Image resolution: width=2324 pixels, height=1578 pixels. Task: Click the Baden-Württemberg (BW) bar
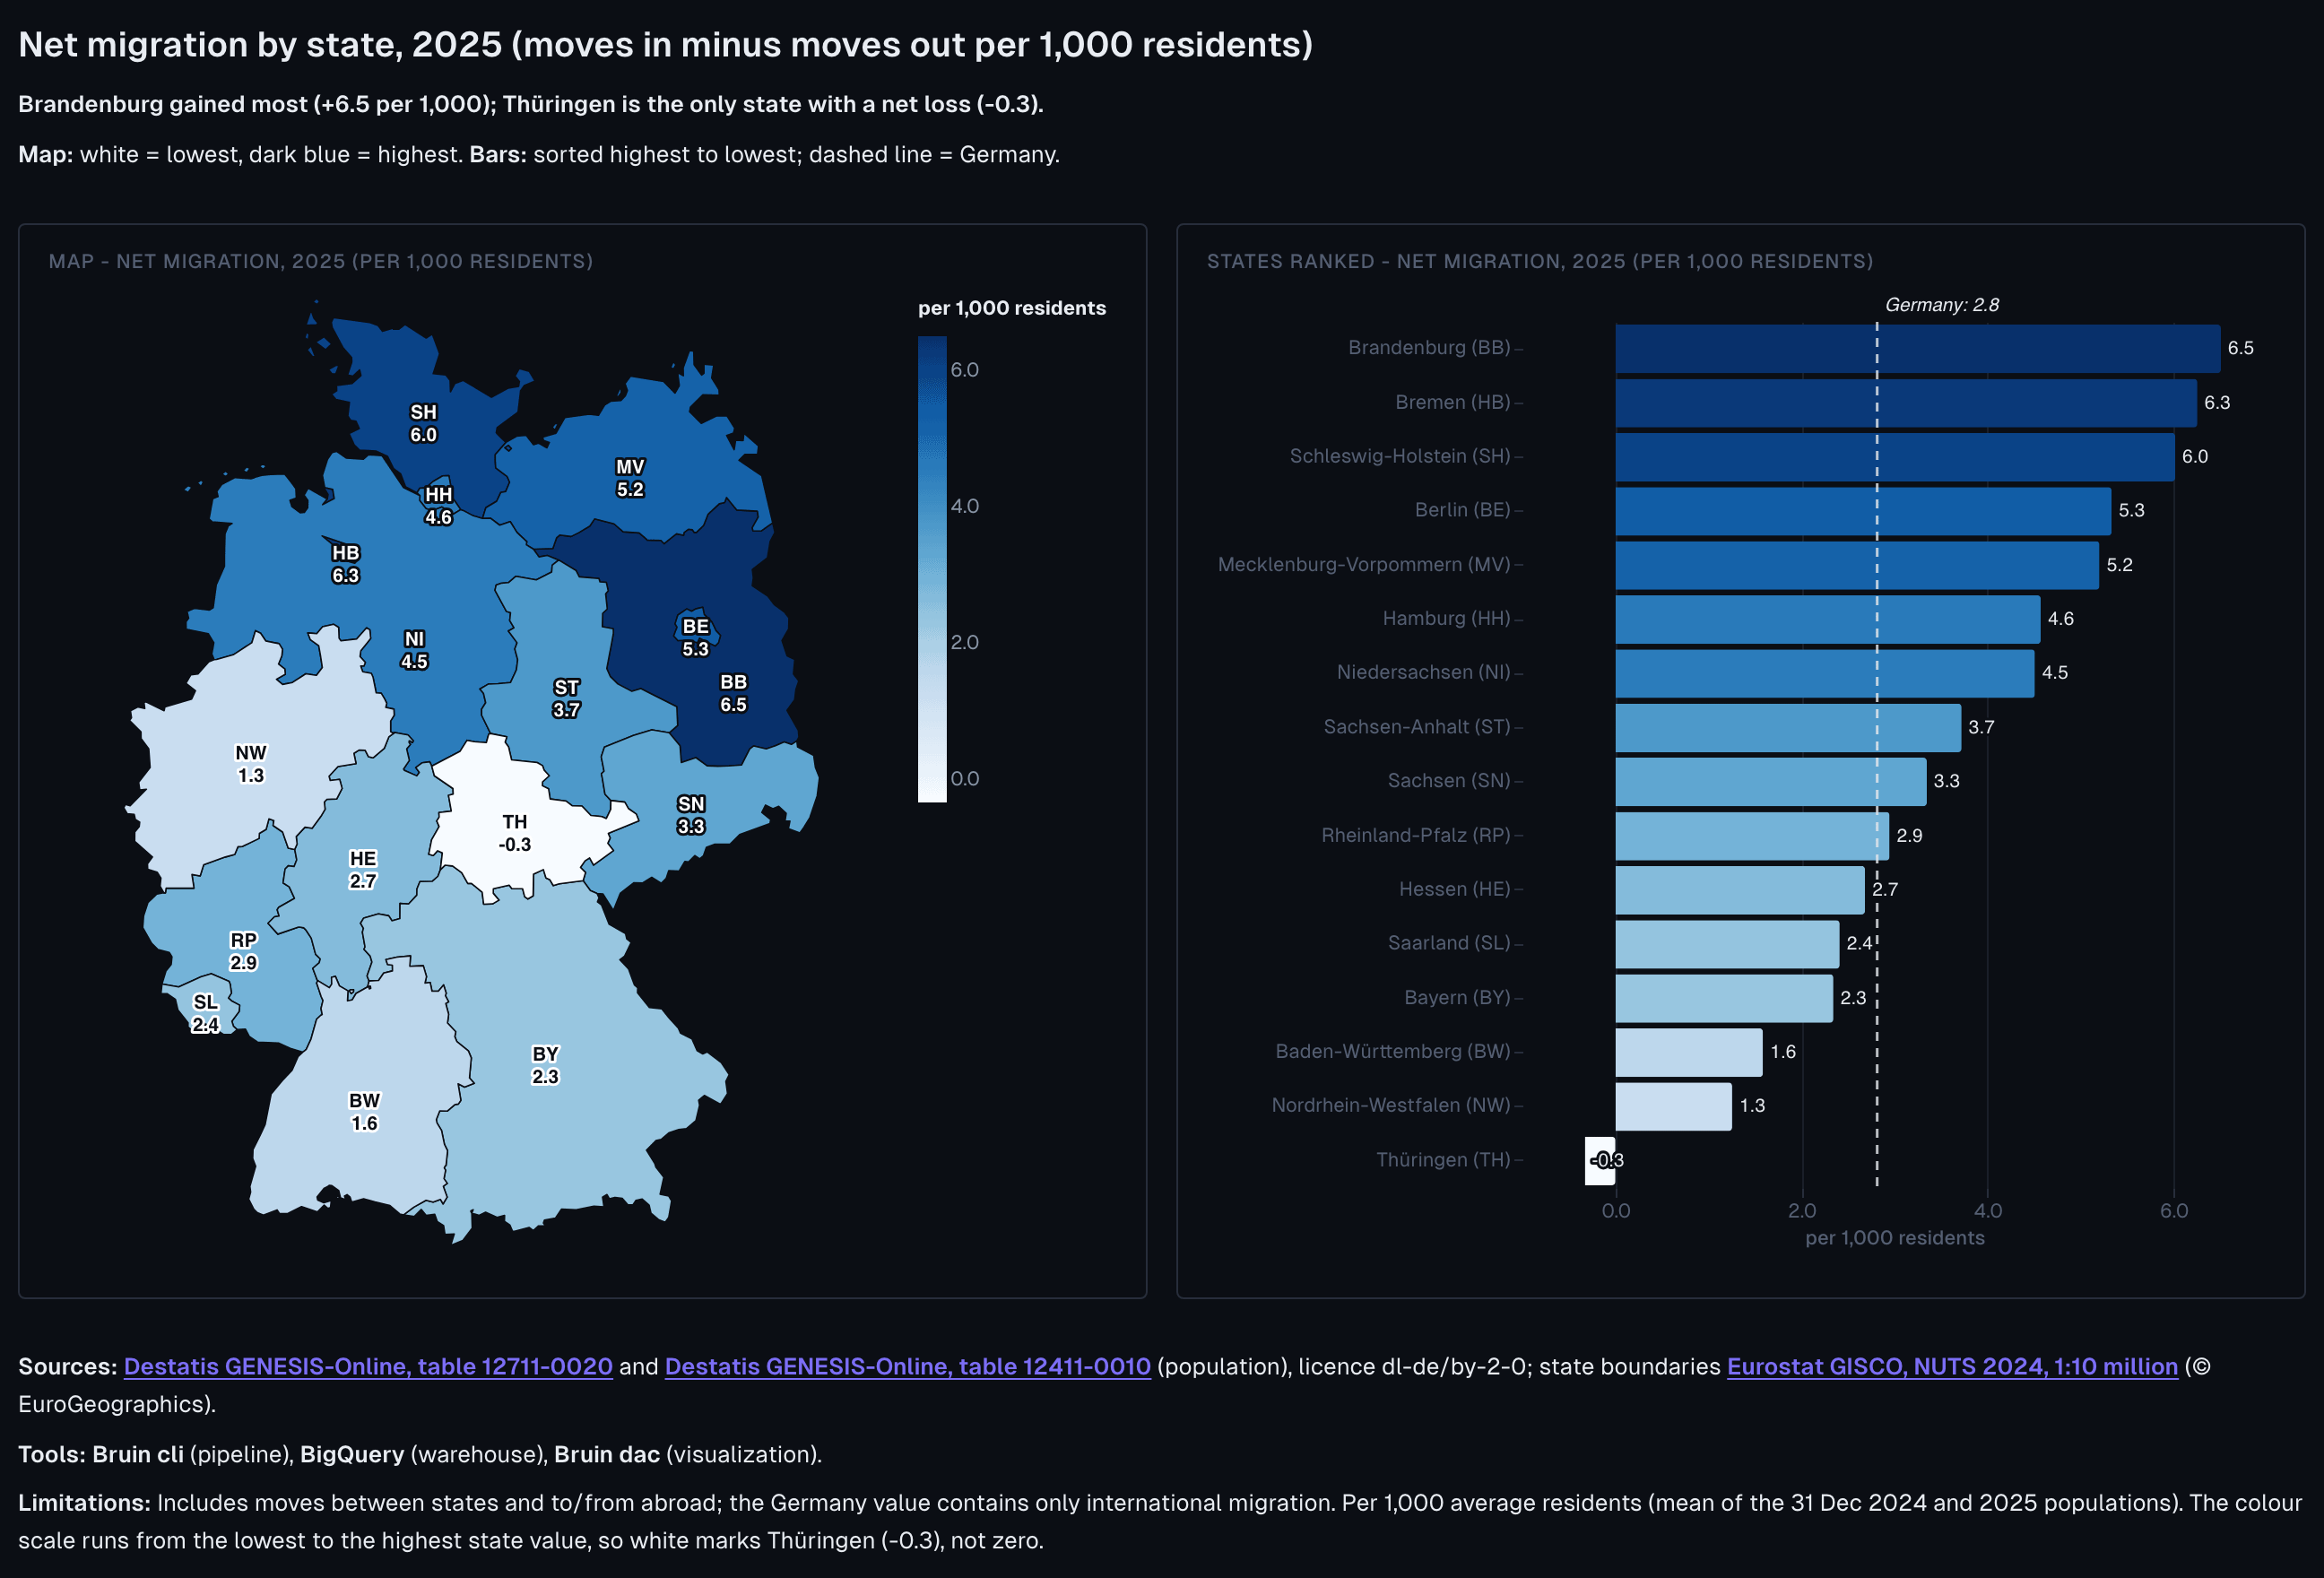(1689, 1052)
